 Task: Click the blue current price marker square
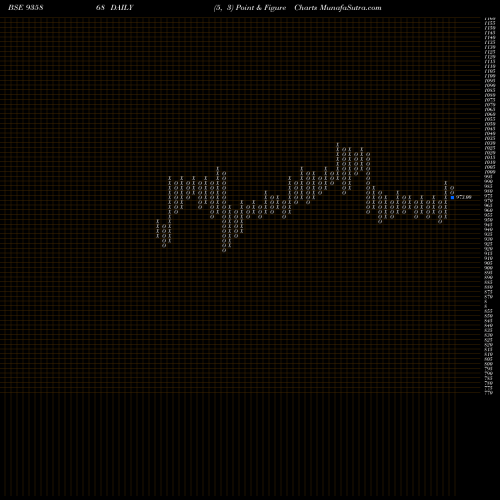pos(452,197)
